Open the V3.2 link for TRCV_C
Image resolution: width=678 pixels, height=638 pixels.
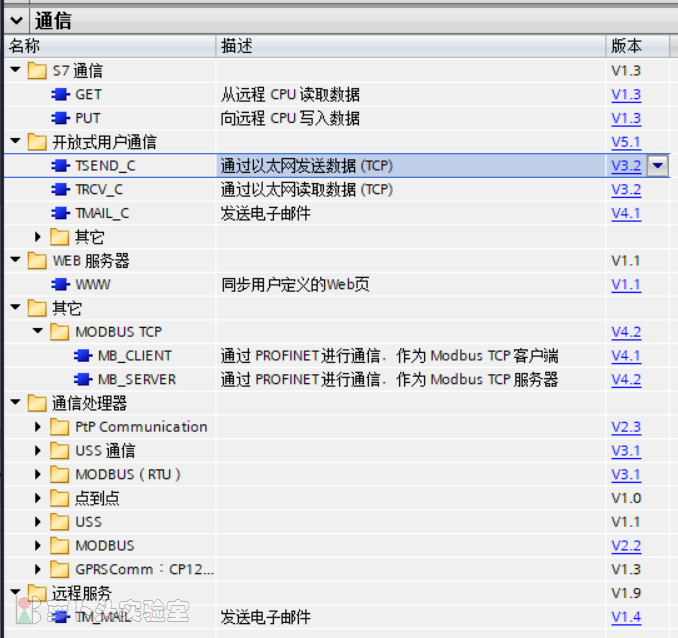coord(626,190)
